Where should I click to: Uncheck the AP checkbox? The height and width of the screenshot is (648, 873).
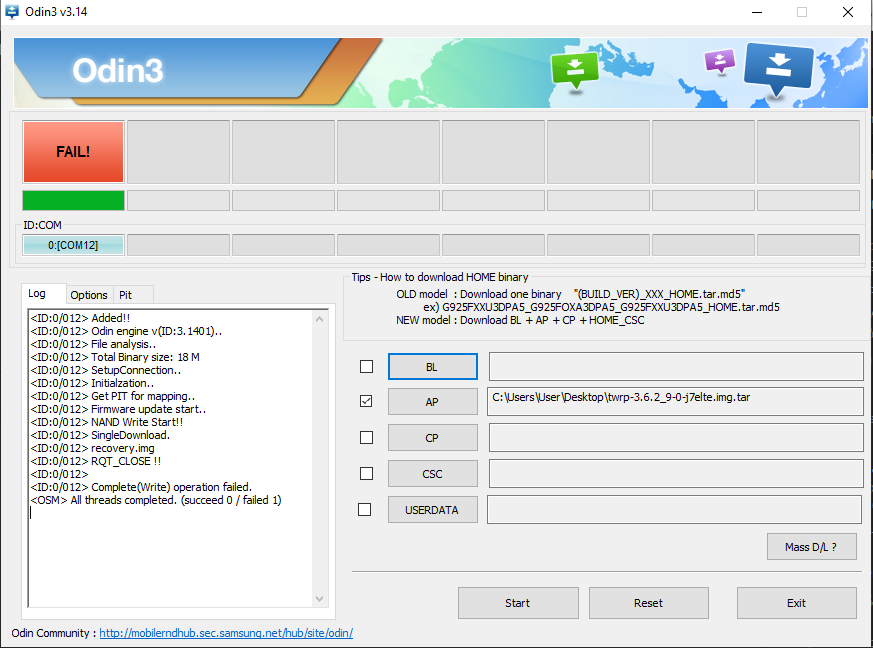click(366, 401)
